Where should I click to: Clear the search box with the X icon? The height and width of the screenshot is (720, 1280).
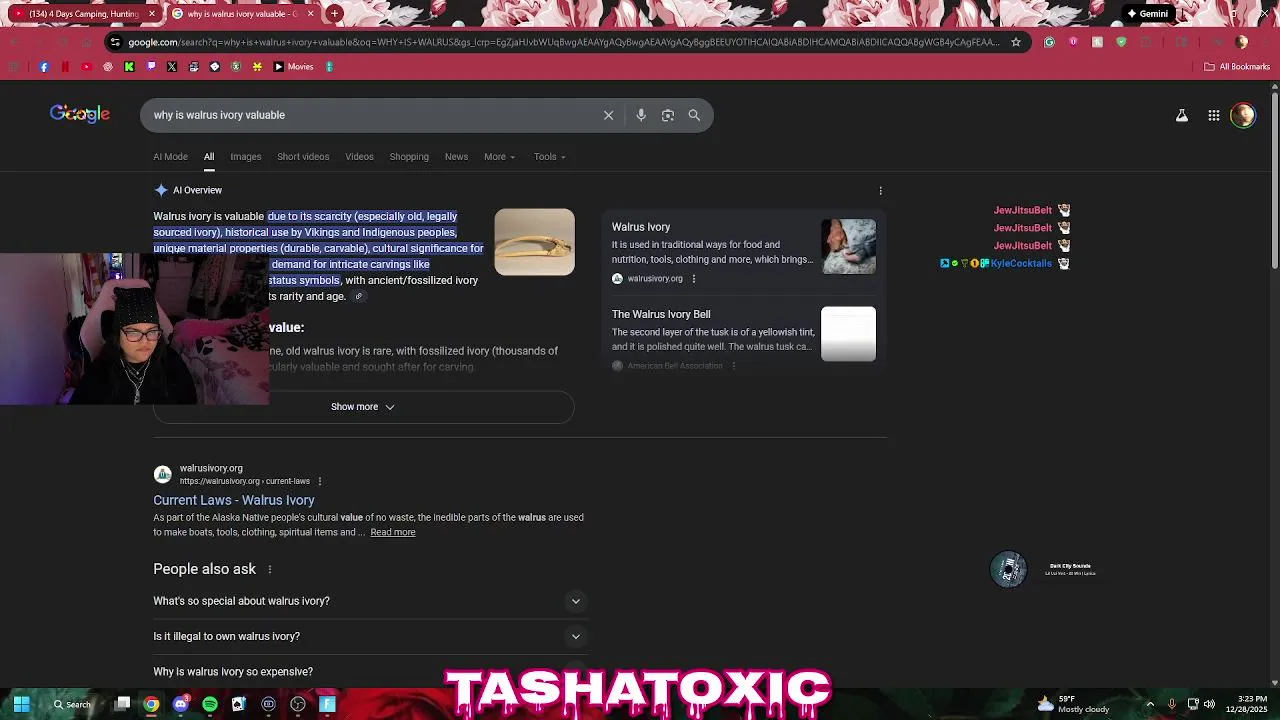click(x=608, y=115)
